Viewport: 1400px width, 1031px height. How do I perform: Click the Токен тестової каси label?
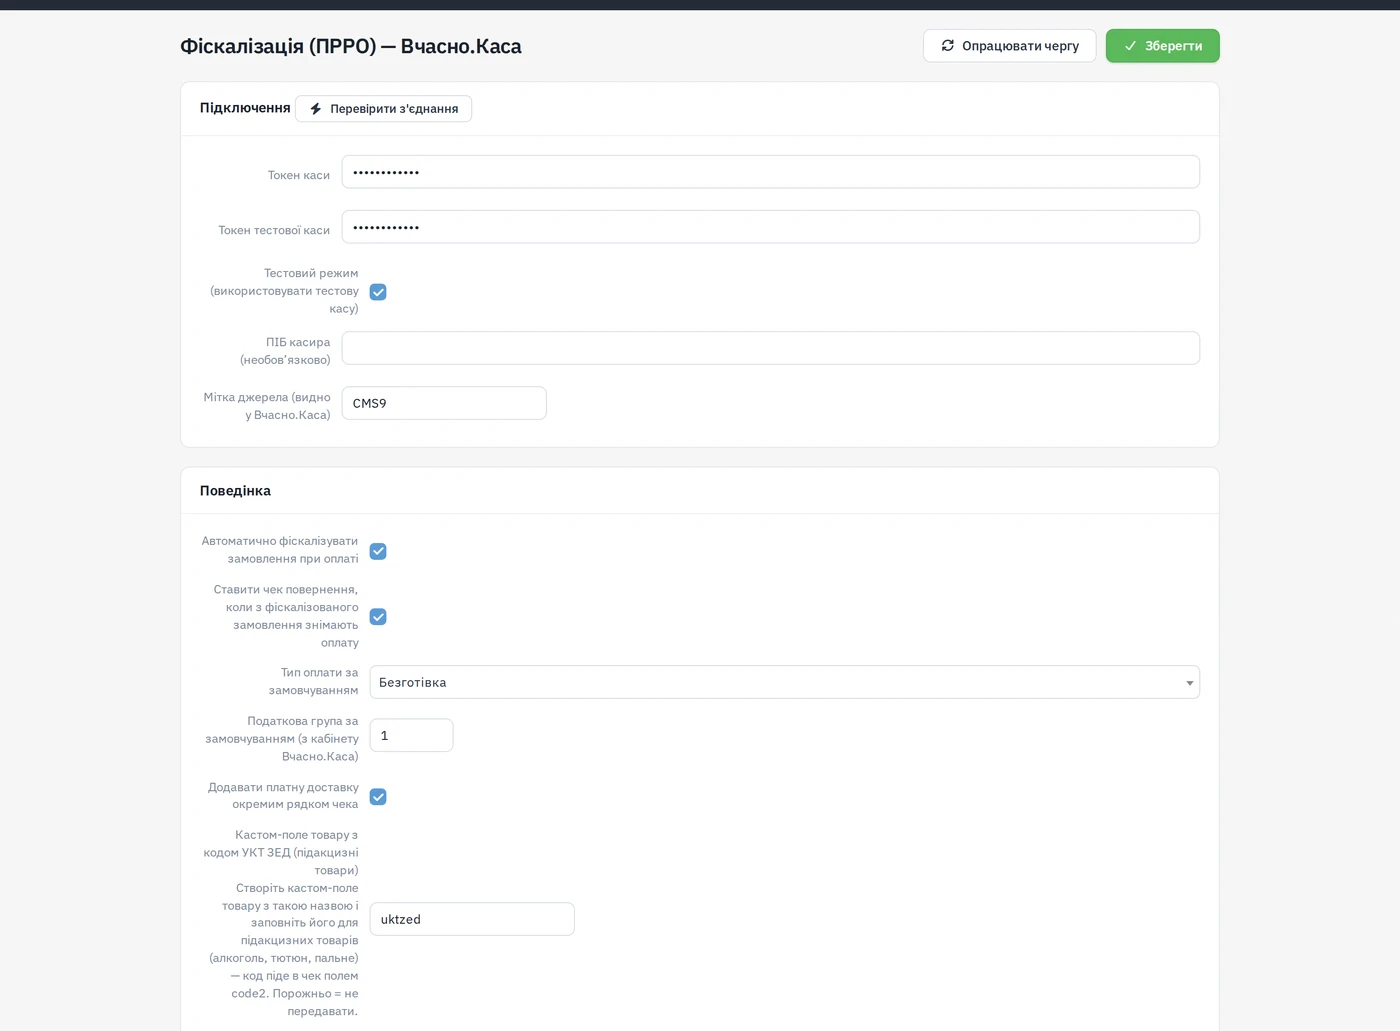(274, 230)
